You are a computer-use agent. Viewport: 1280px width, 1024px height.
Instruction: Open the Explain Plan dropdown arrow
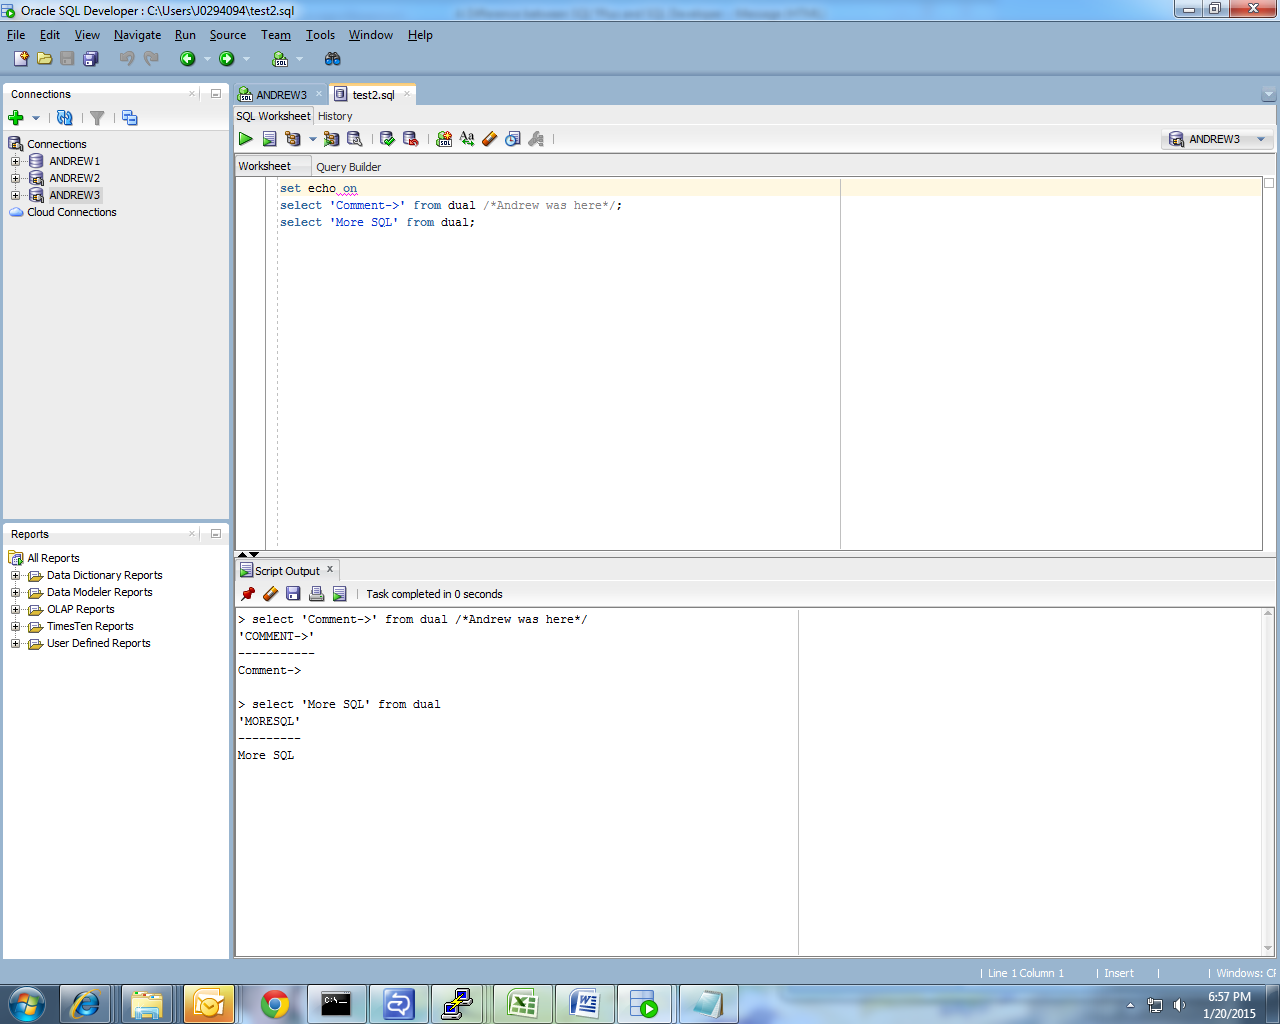[312, 139]
